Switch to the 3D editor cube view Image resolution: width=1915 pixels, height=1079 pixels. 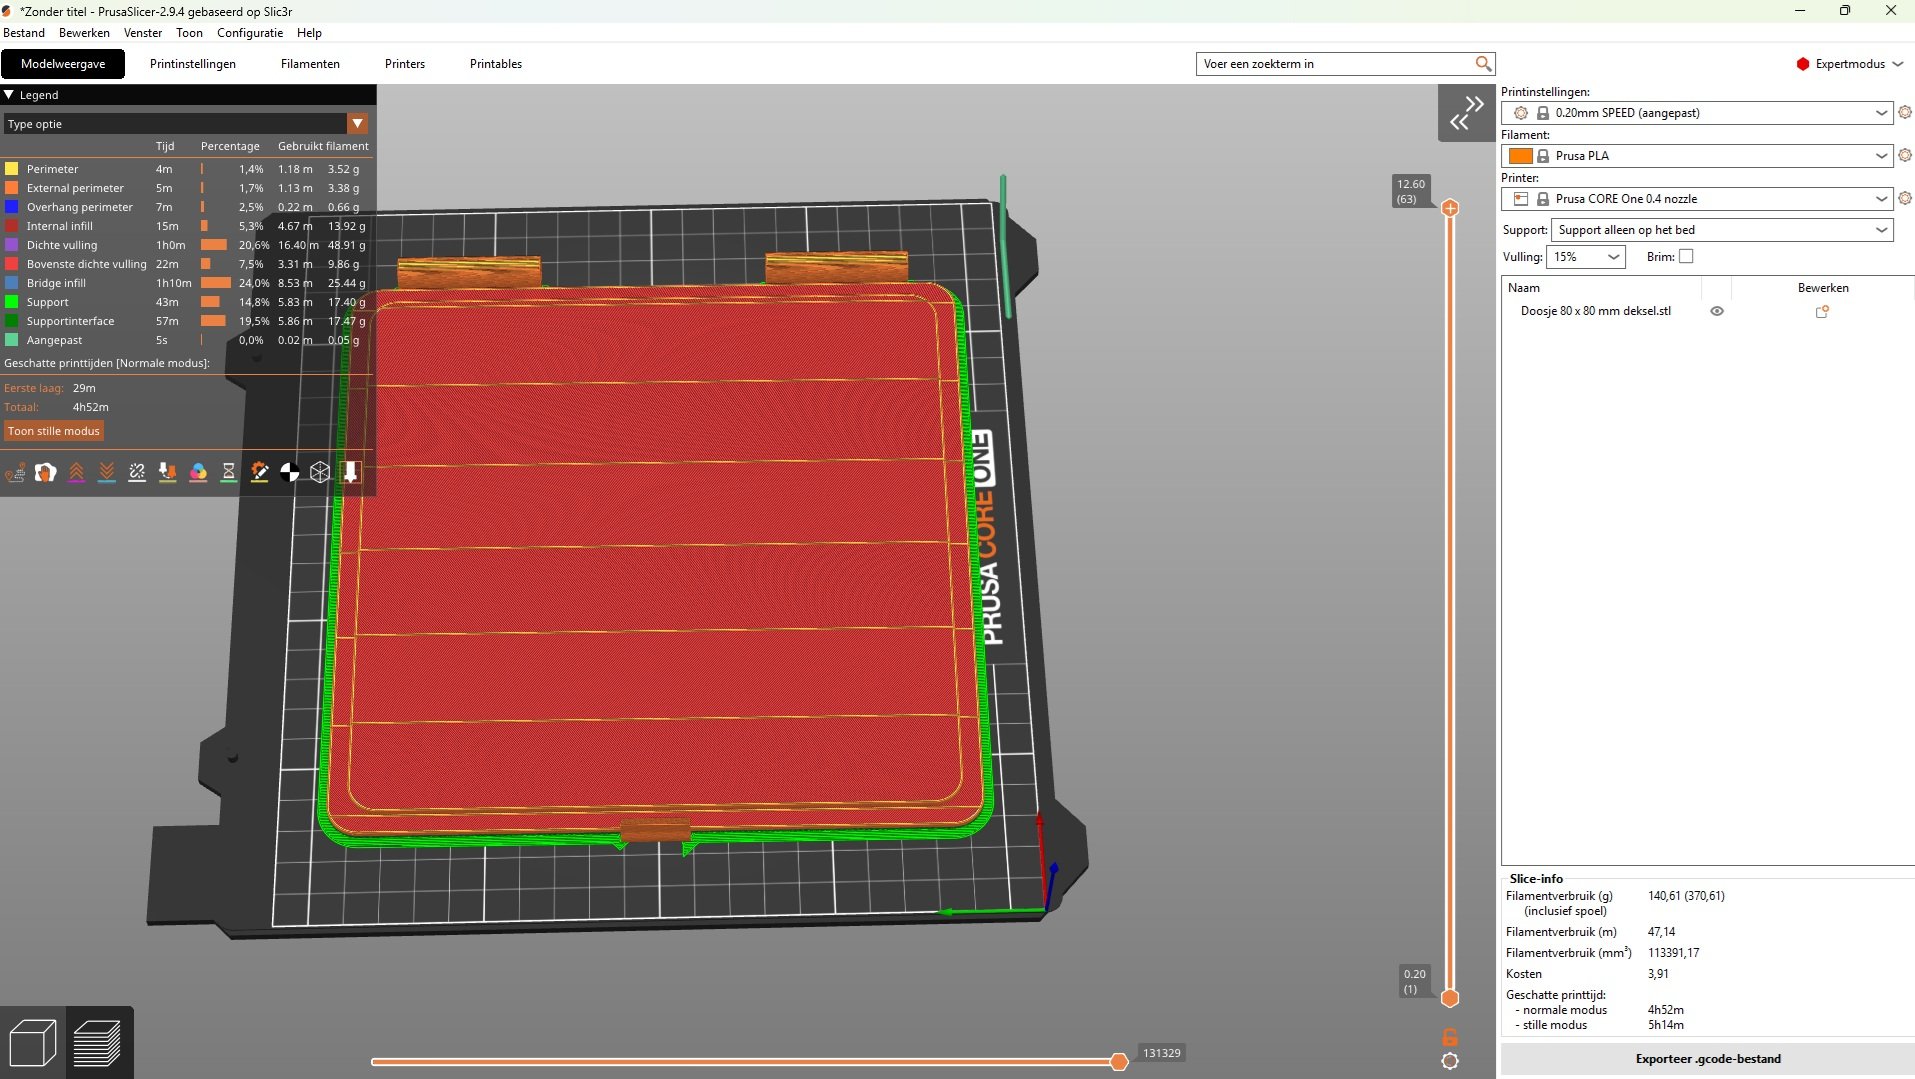coord(33,1043)
